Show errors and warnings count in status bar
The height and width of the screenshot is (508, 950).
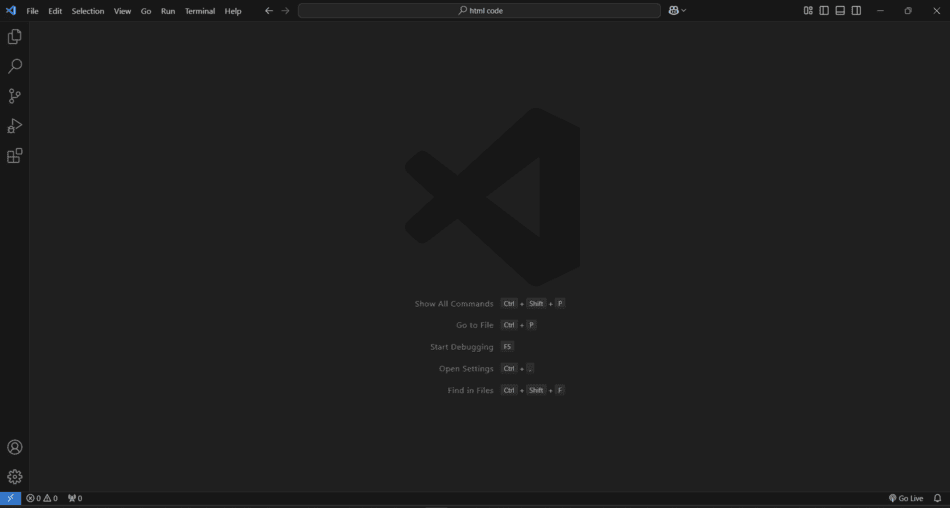click(x=42, y=498)
